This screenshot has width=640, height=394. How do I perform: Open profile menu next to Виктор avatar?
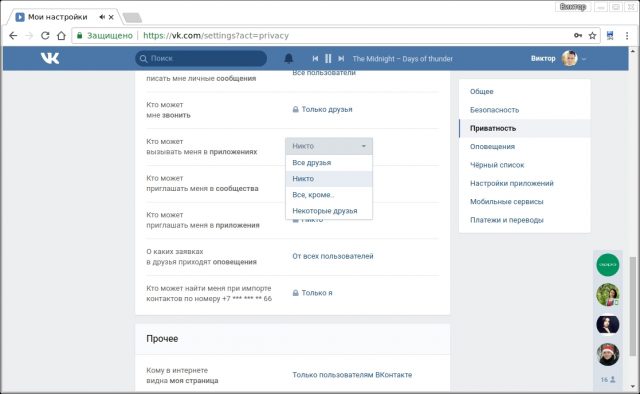click(584, 59)
